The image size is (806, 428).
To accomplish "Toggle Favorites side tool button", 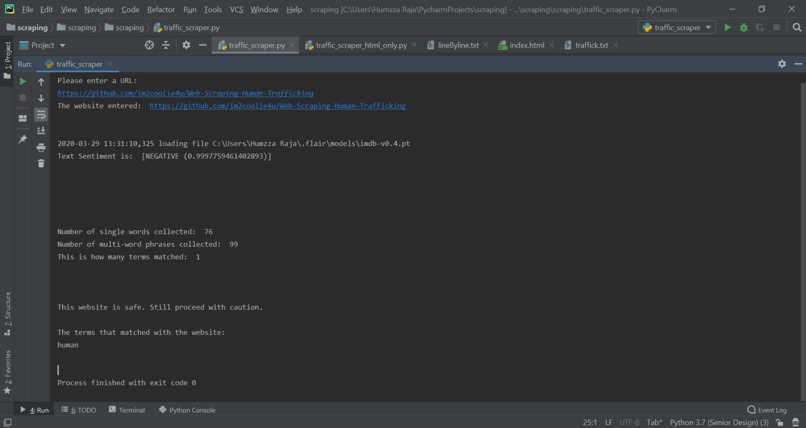I will coord(7,373).
